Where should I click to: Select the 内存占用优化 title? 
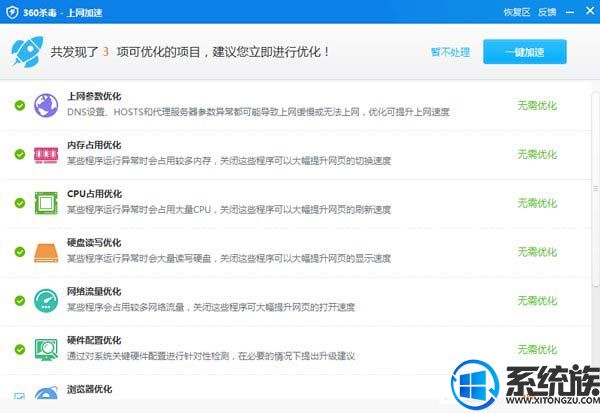point(94,145)
